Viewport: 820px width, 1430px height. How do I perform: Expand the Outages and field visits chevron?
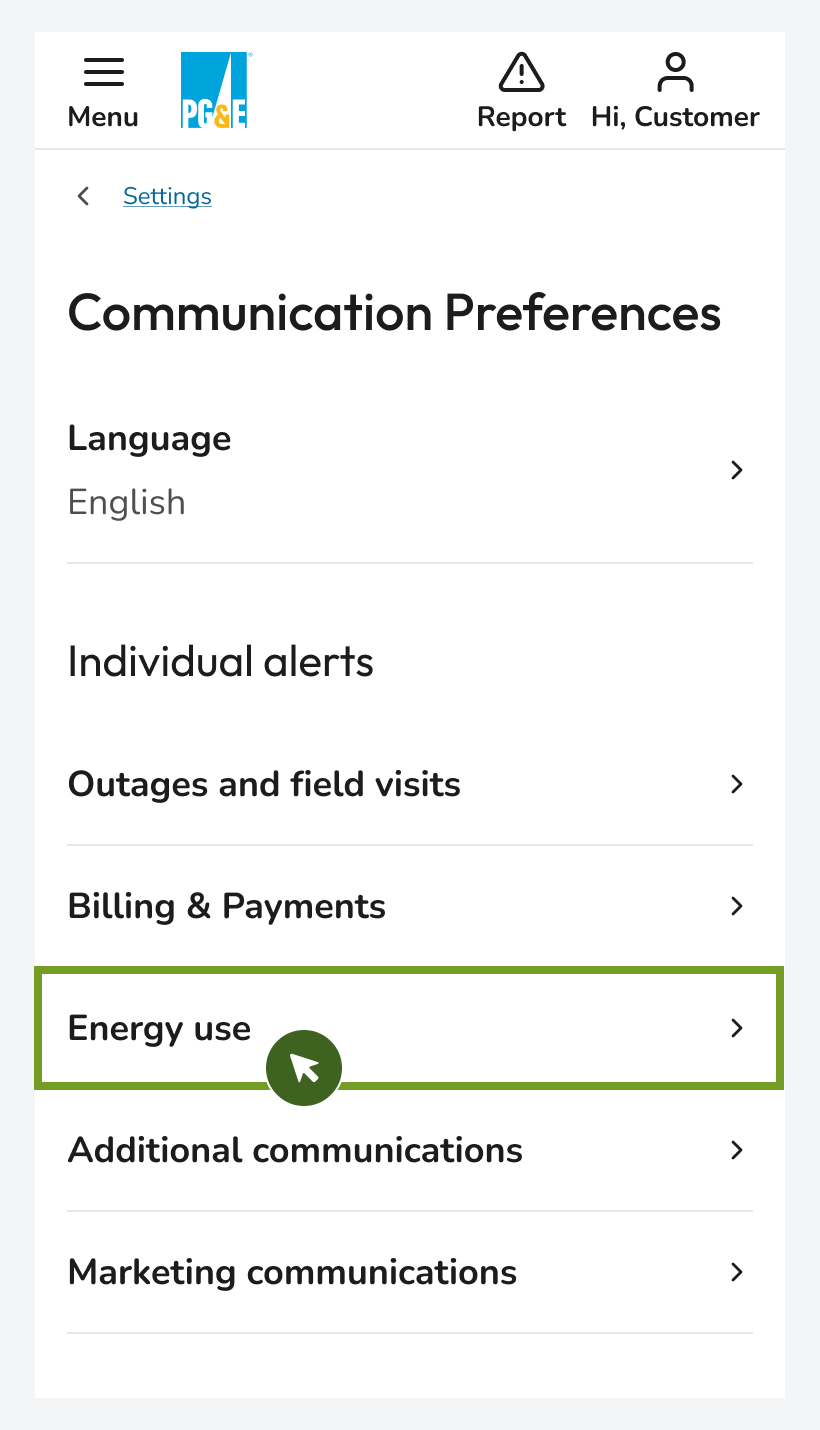tap(737, 784)
